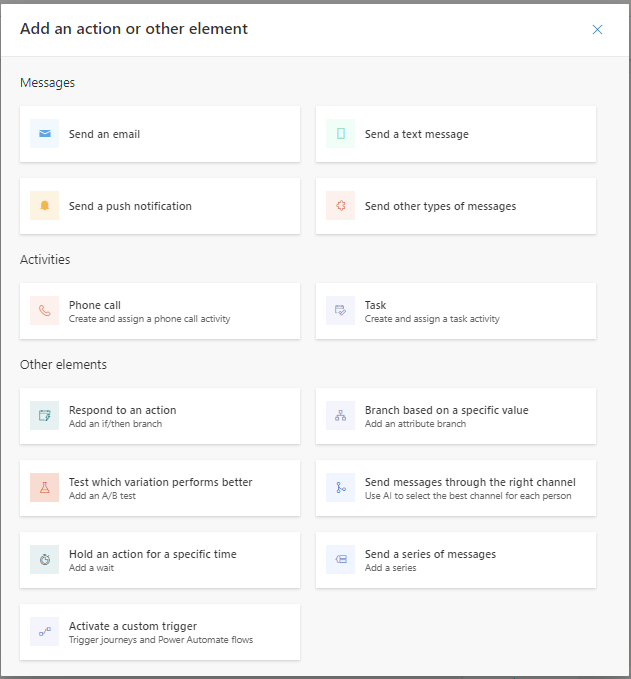Viewport: 631px width, 679px height.
Task: Click the attribute branch hierarchy icon
Action: [x=340, y=416]
